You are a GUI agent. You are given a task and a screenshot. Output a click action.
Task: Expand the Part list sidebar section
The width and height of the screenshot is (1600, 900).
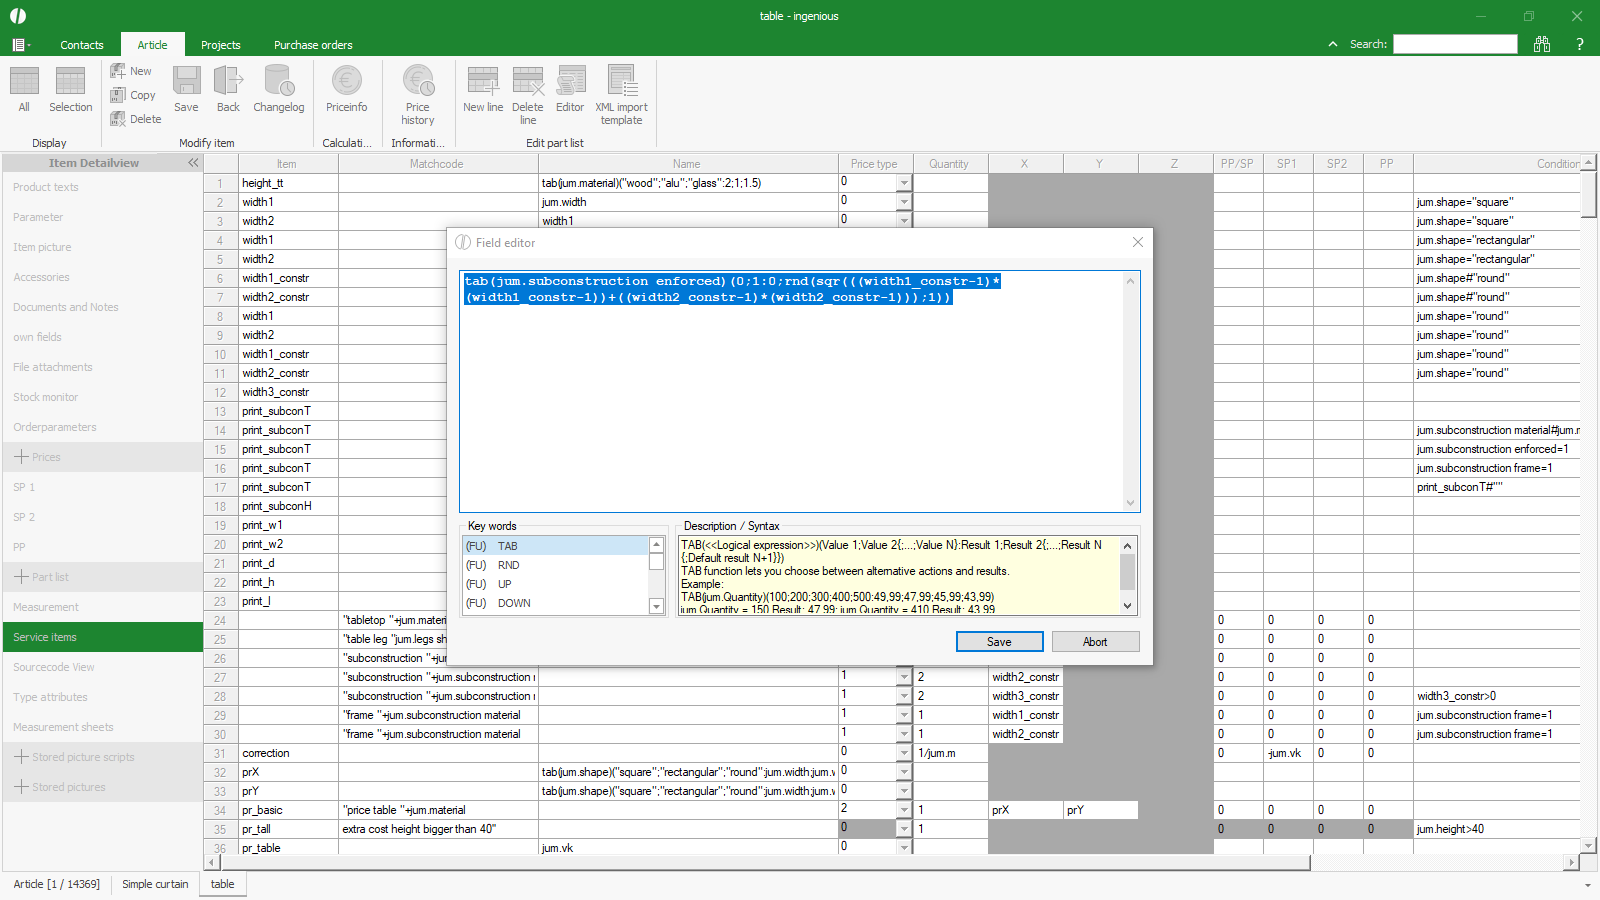[x=21, y=577]
